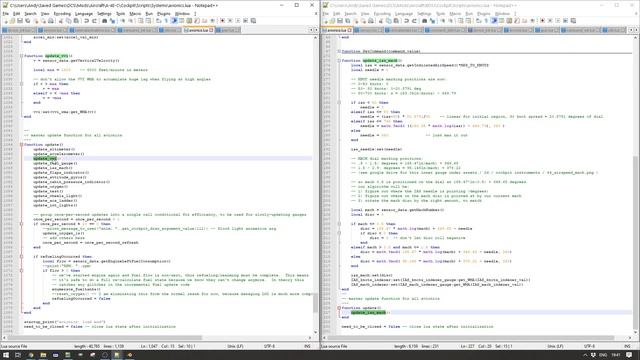Click Zoom In icon in left Notepad++ toolbar
This screenshot has height=360, width=640.
tap(122, 20)
